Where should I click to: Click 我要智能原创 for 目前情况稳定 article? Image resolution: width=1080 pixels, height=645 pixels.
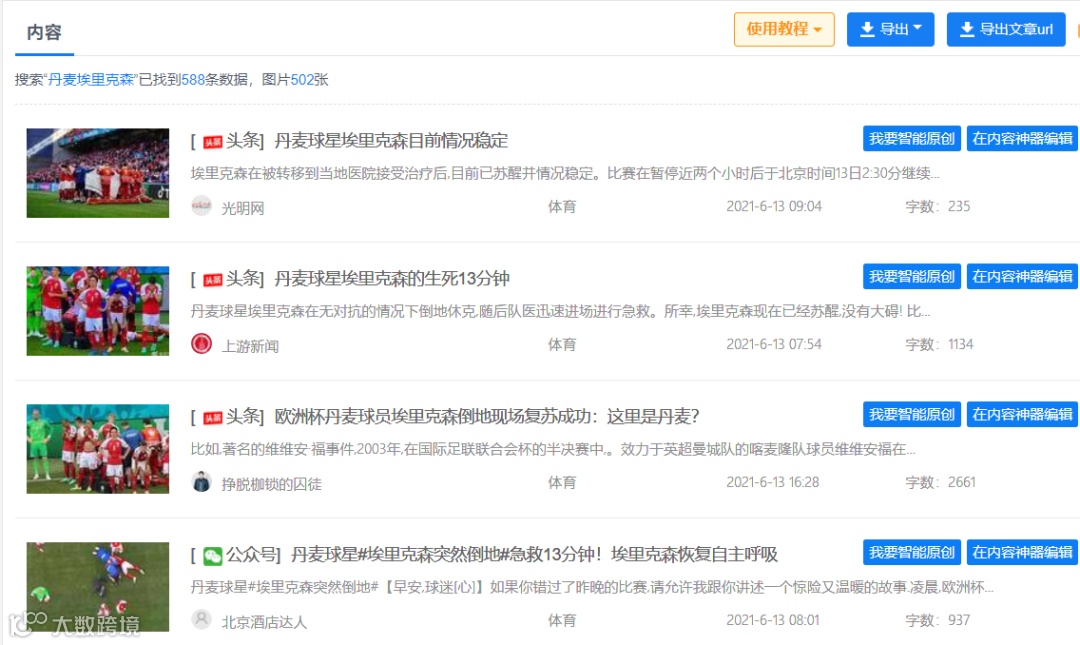(911, 139)
